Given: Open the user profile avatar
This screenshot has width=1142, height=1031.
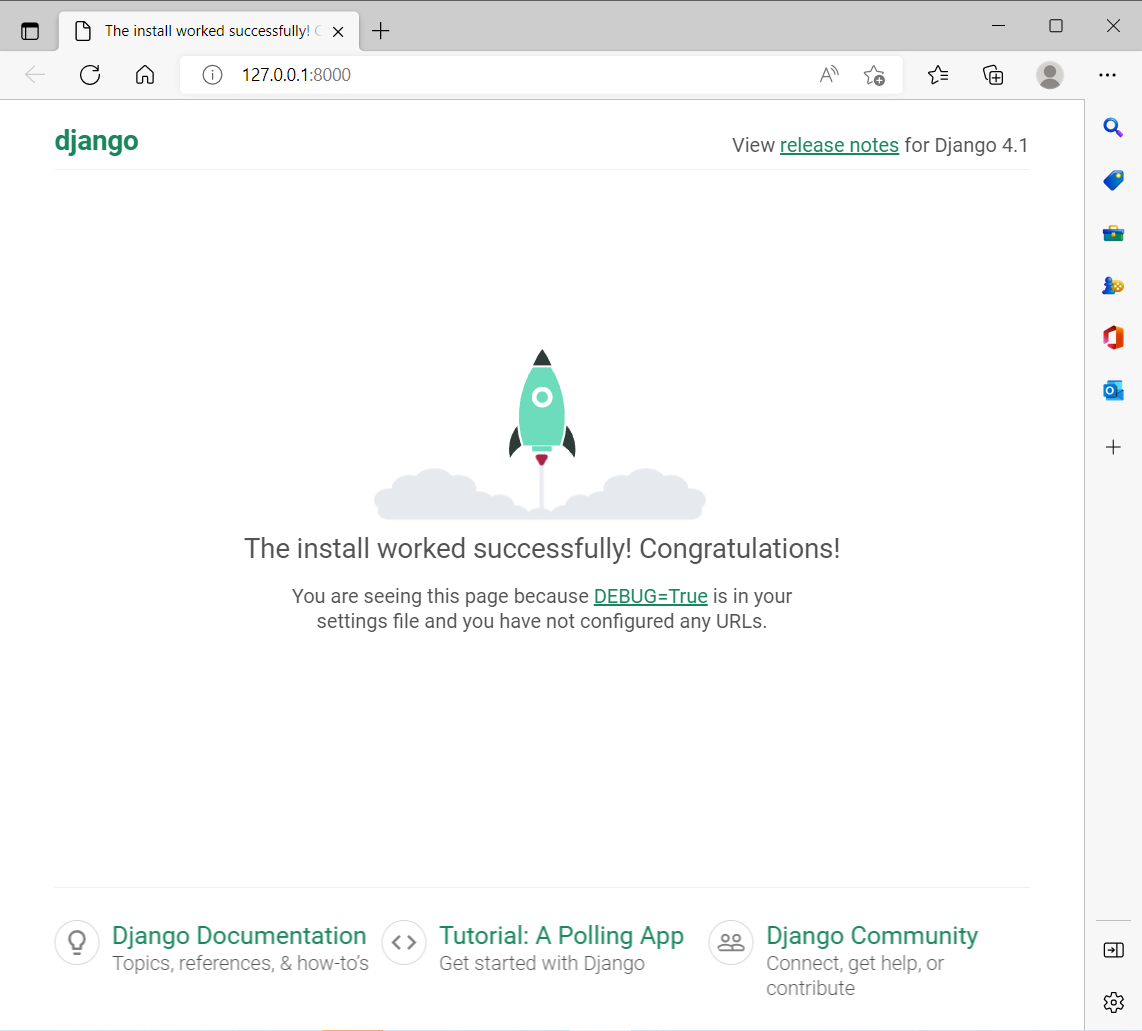Looking at the screenshot, I should point(1050,75).
